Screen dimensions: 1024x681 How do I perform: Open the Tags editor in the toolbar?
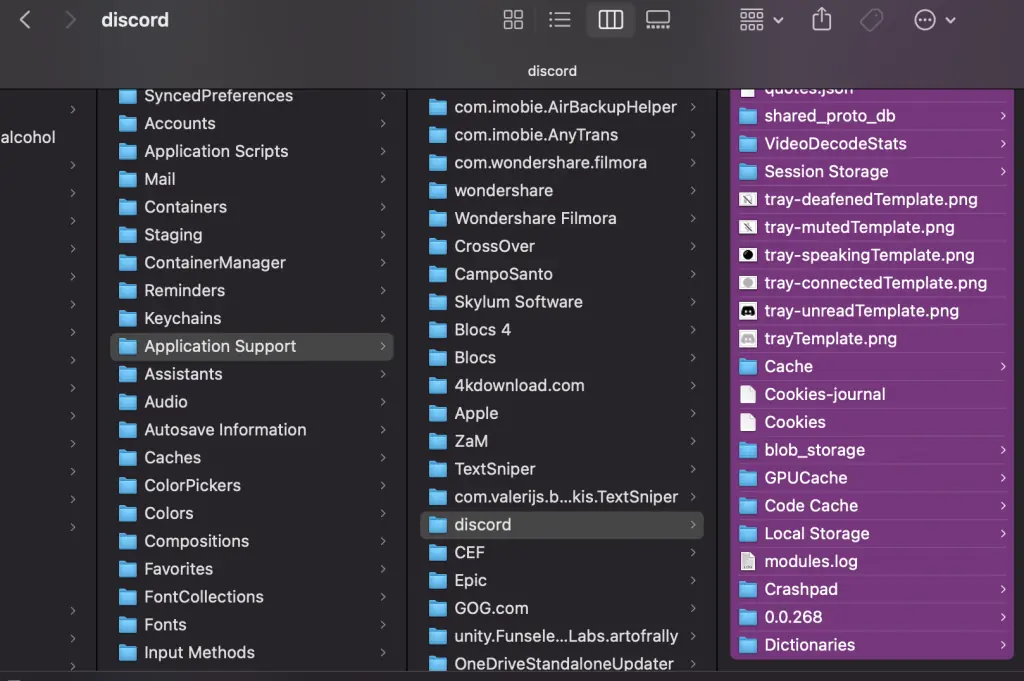coord(871,19)
